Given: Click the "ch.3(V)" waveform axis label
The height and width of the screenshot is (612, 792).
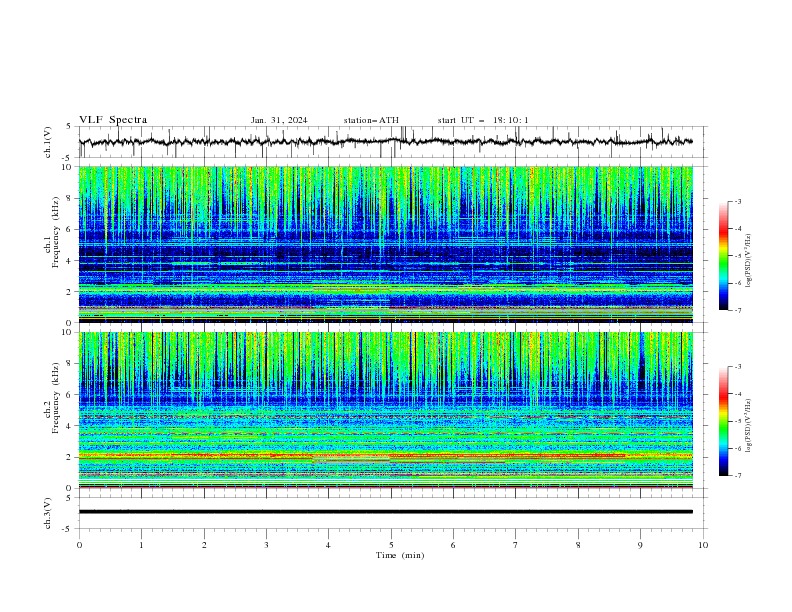Looking at the screenshot, I should [x=48, y=513].
